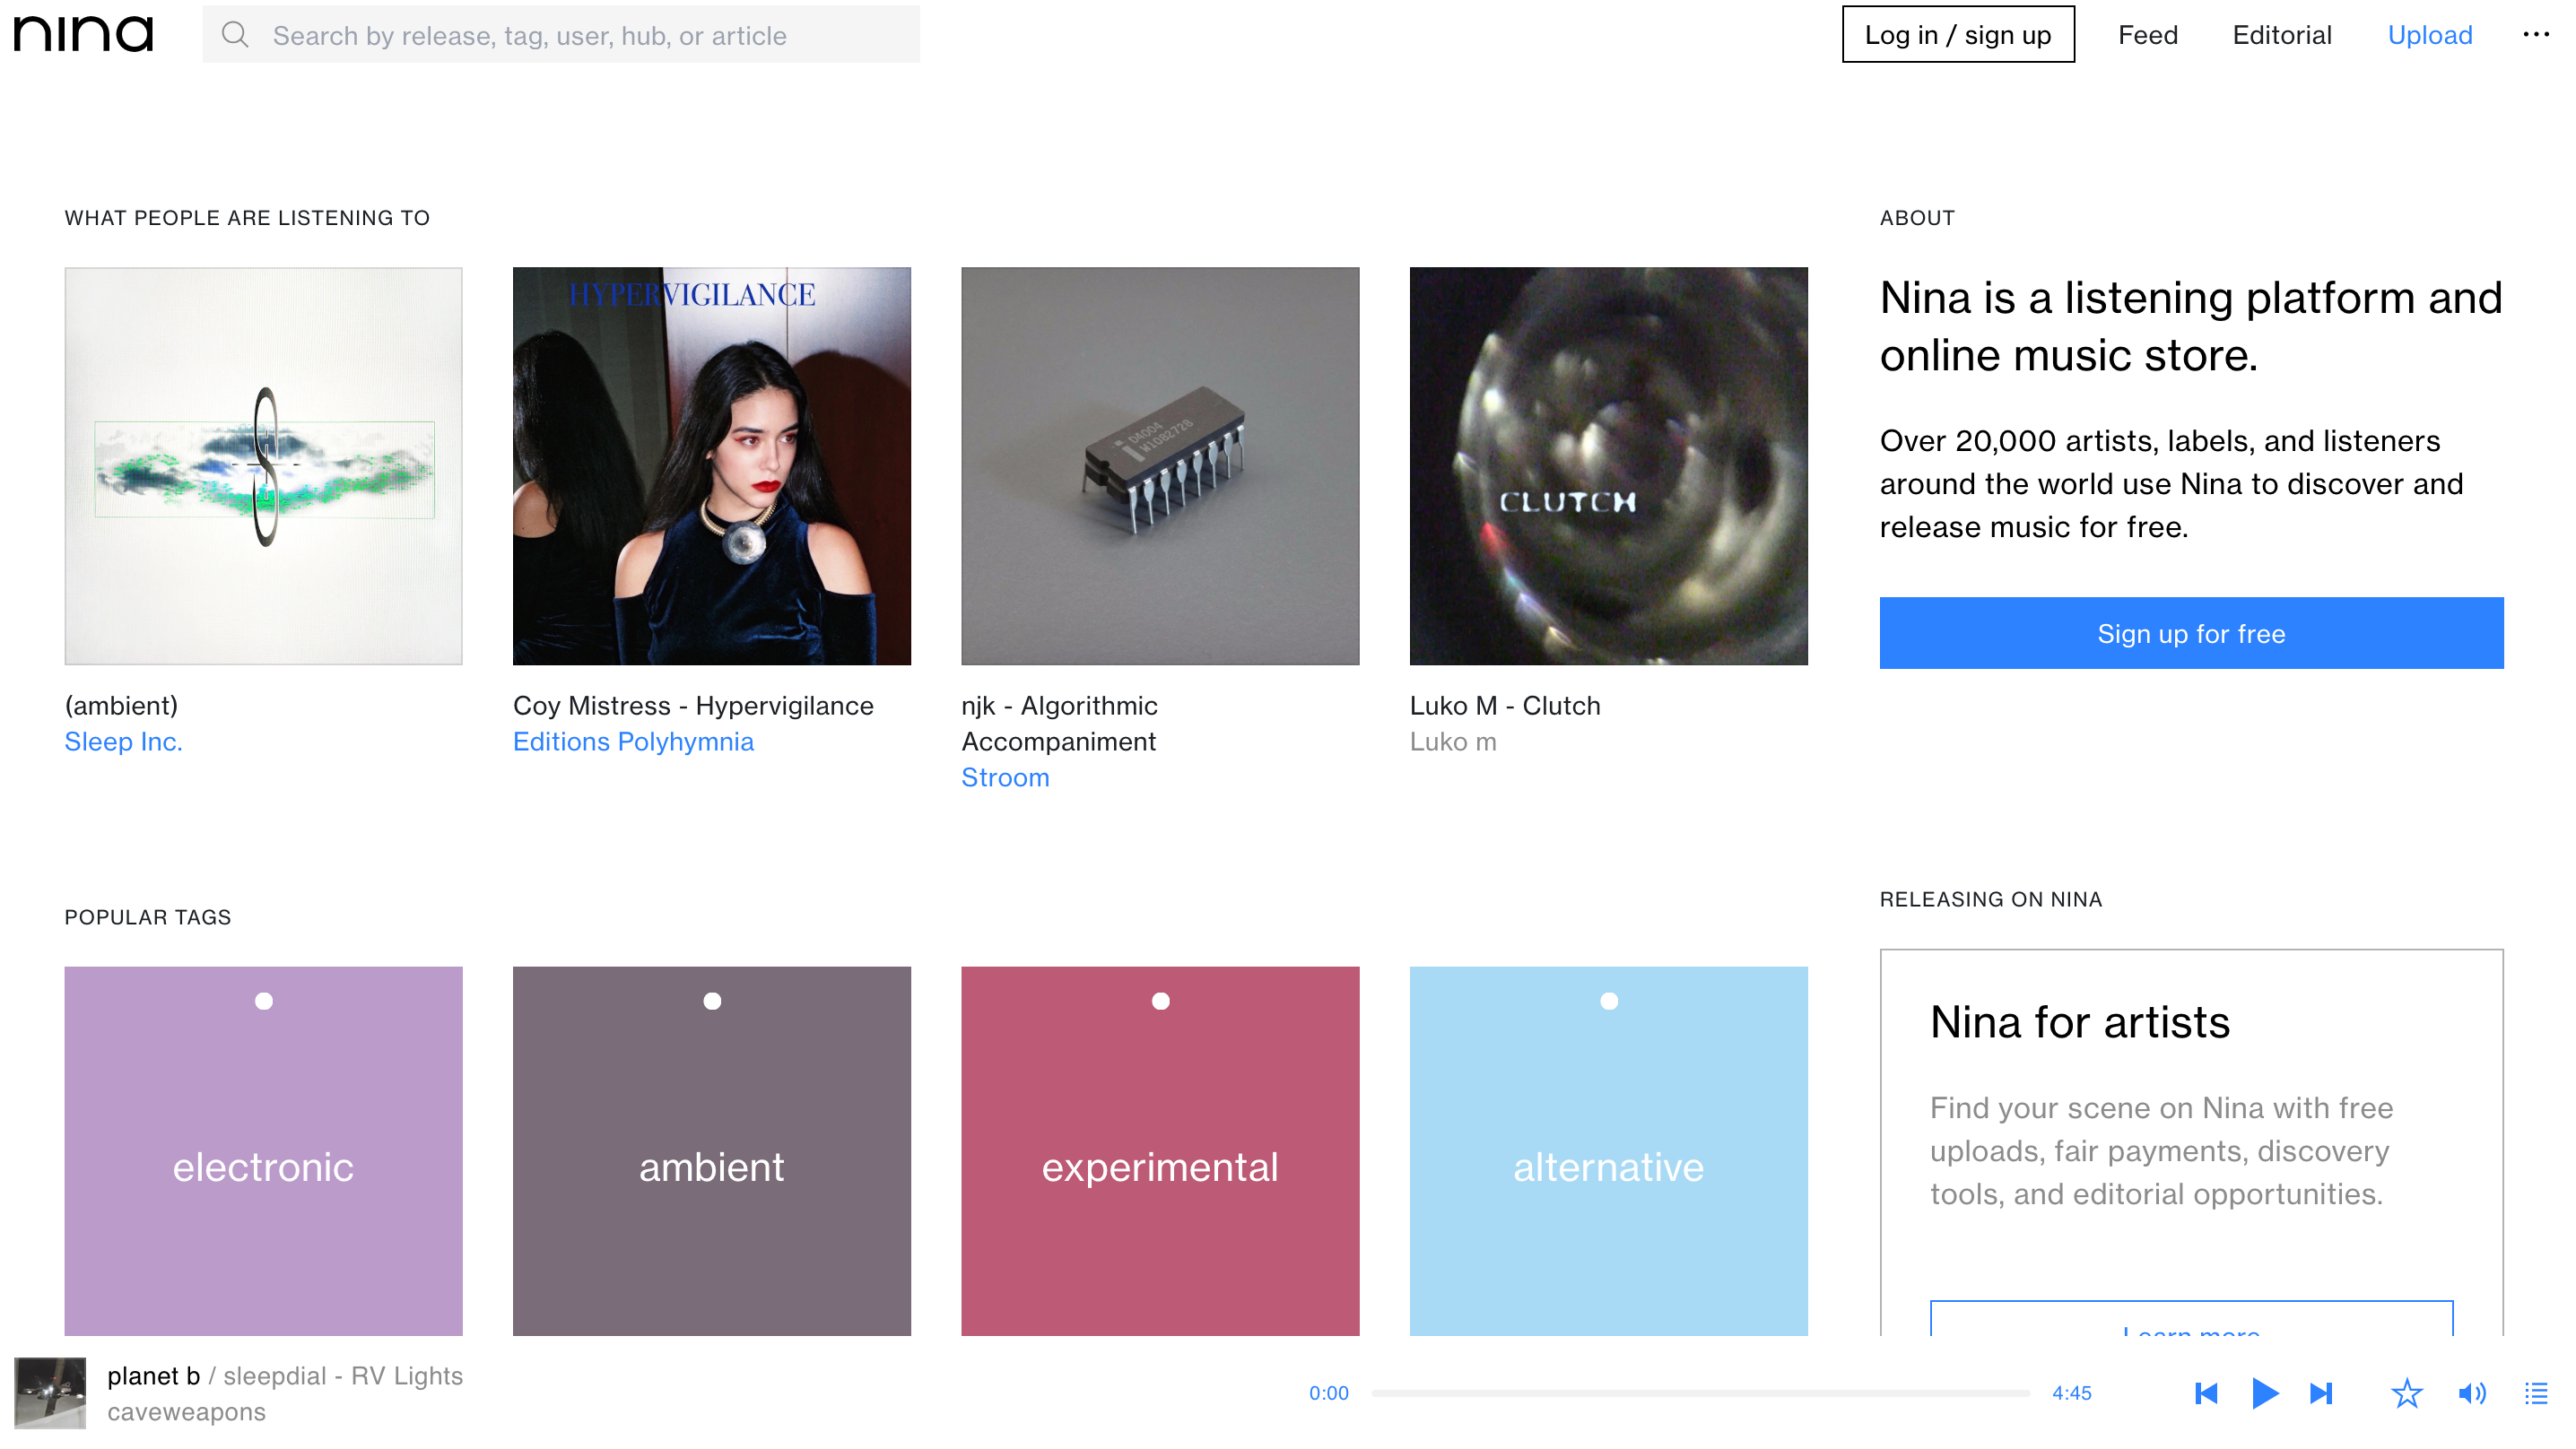The image size is (2576, 1449).
Task: Open the planet b now-playing title
Action: click(154, 1376)
